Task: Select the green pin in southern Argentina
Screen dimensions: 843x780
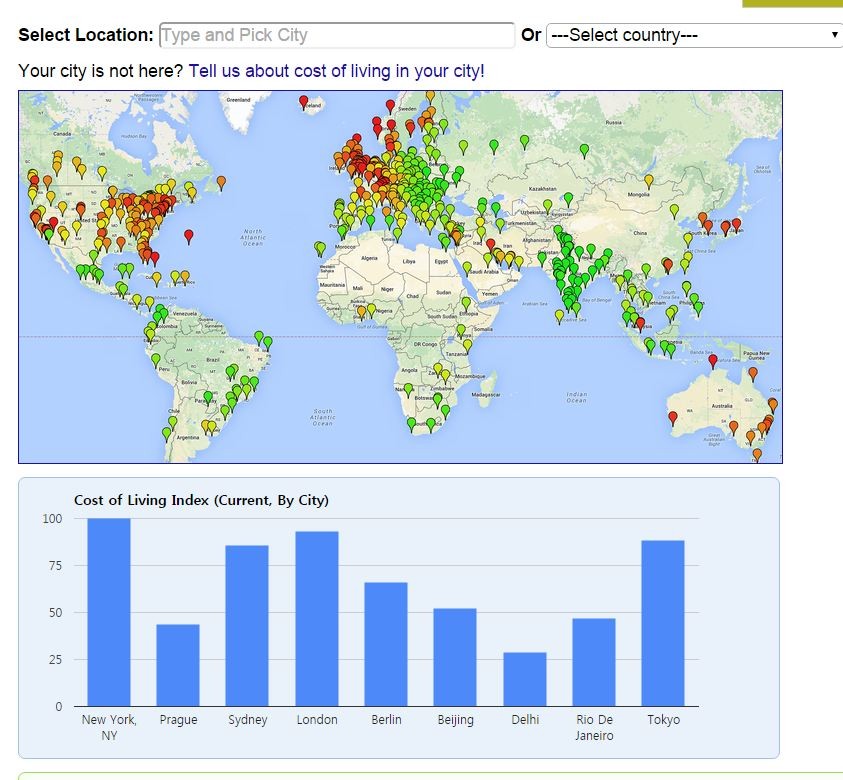Action: [x=167, y=433]
